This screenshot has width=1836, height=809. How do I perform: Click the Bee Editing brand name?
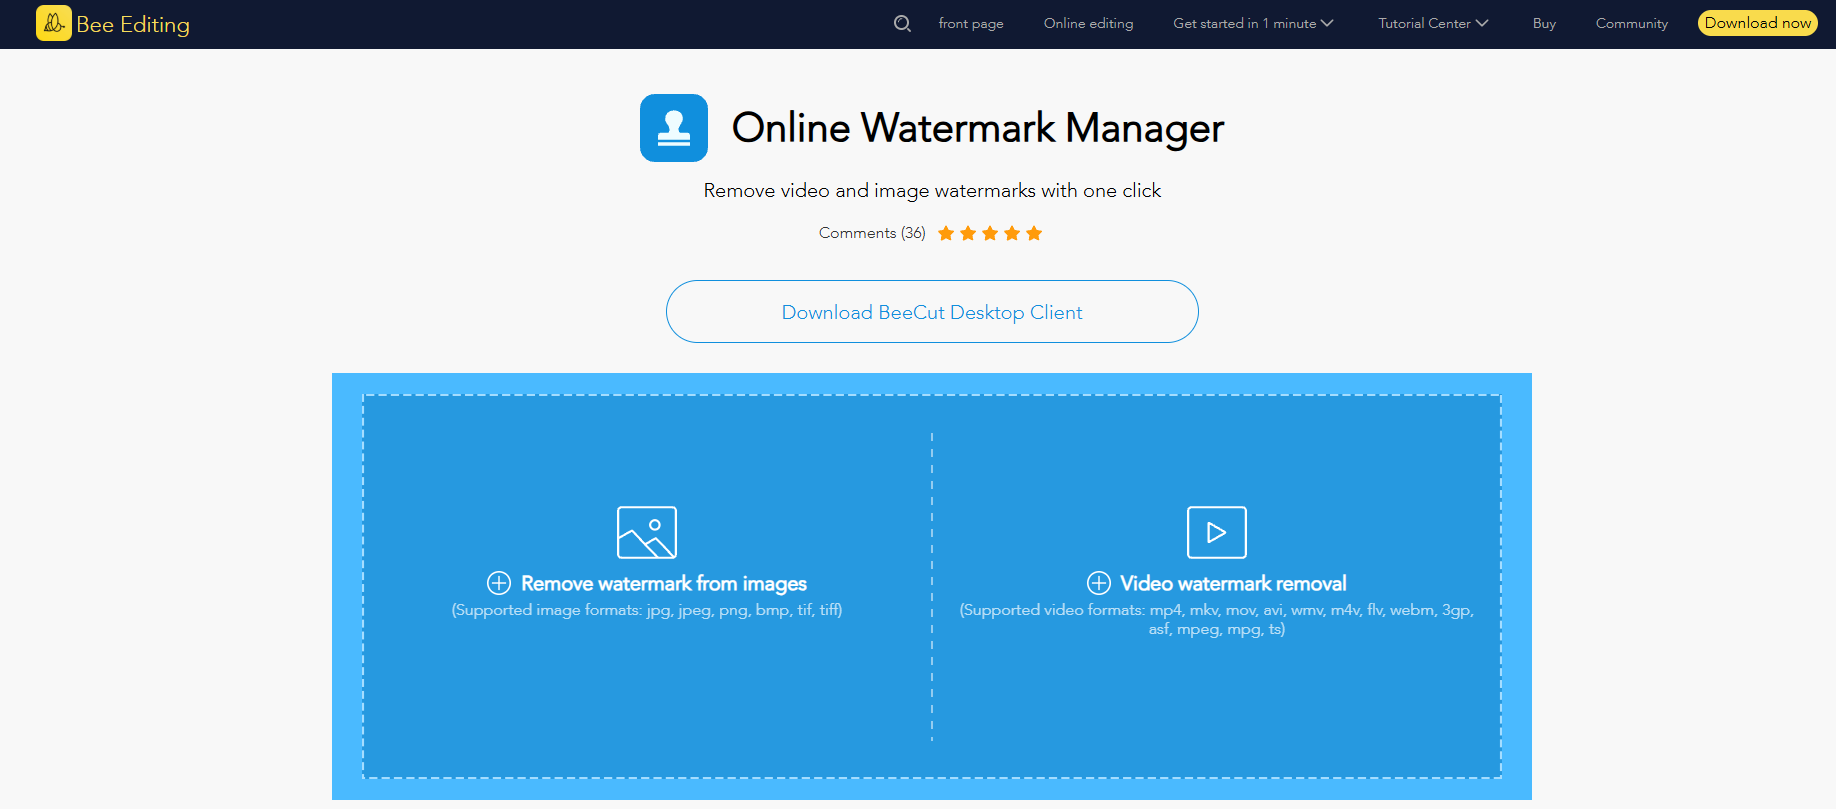pyautogui.click(x=133, y=24)
